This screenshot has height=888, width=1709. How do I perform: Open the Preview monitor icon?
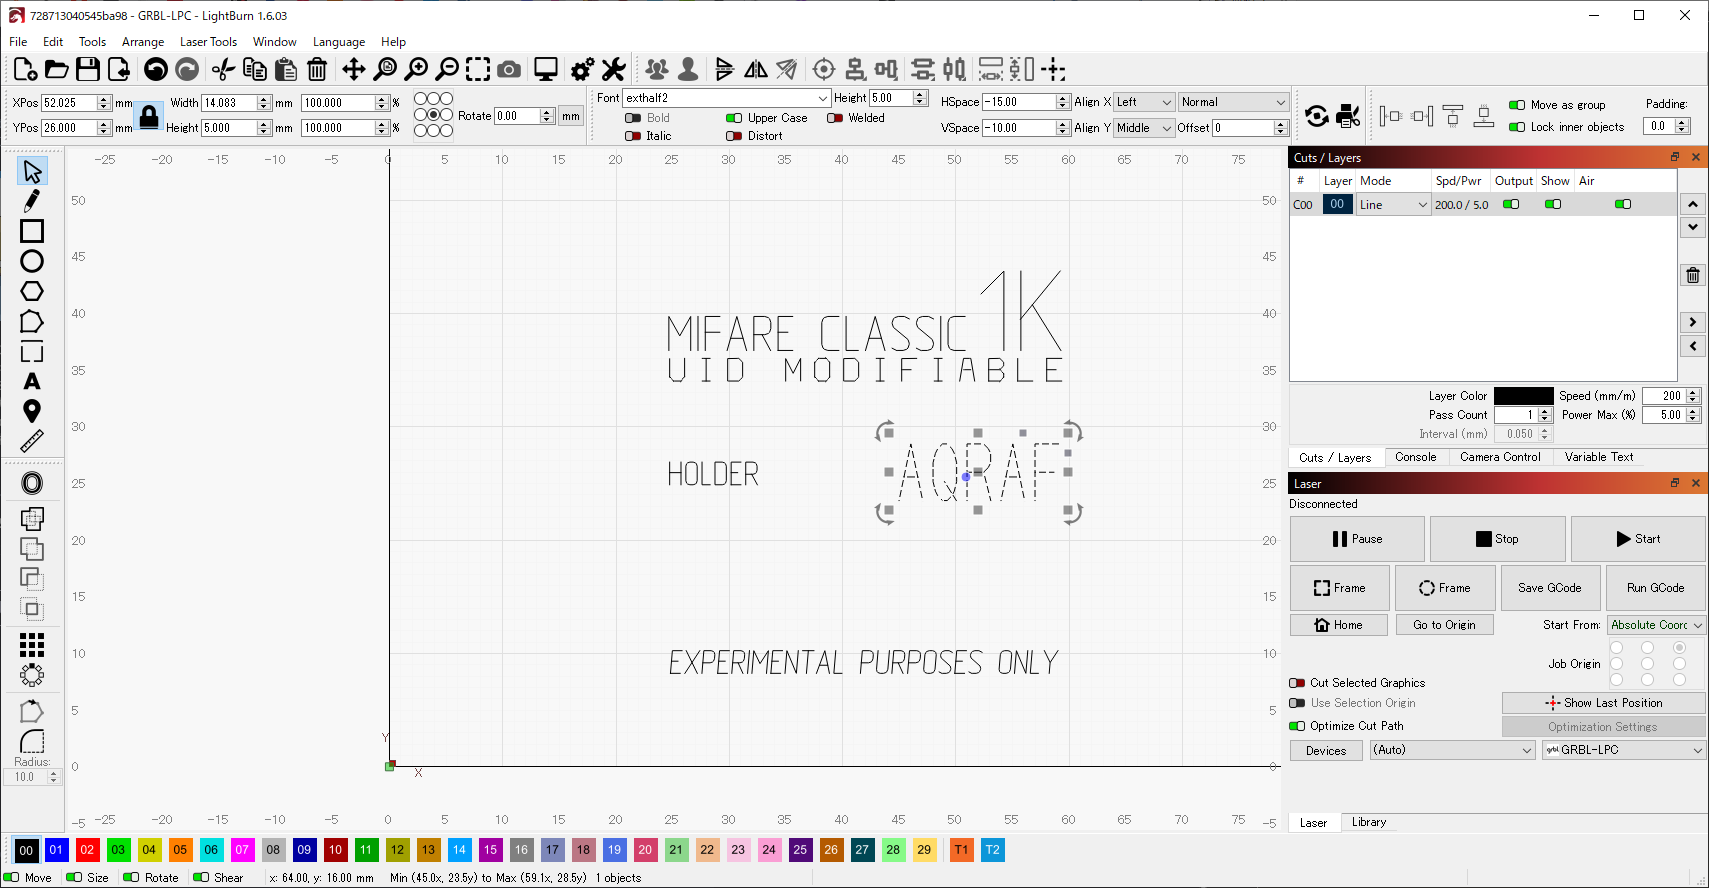(545, 69)
